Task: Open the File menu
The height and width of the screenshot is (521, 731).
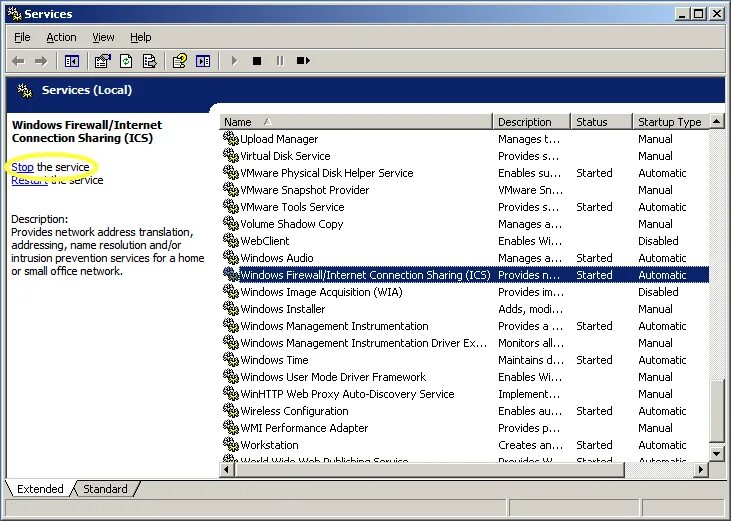Action: pyautogui.click(x=22, y=37)
